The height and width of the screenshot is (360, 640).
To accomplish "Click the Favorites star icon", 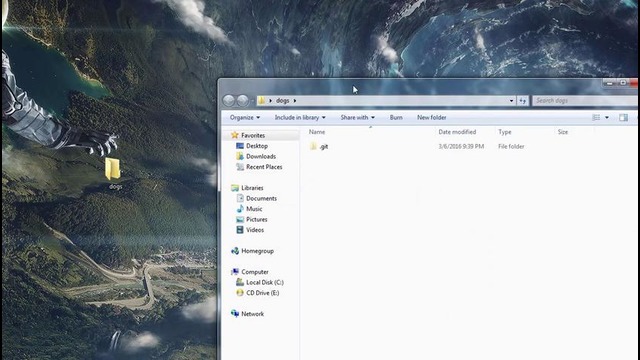I will point(234,135).
